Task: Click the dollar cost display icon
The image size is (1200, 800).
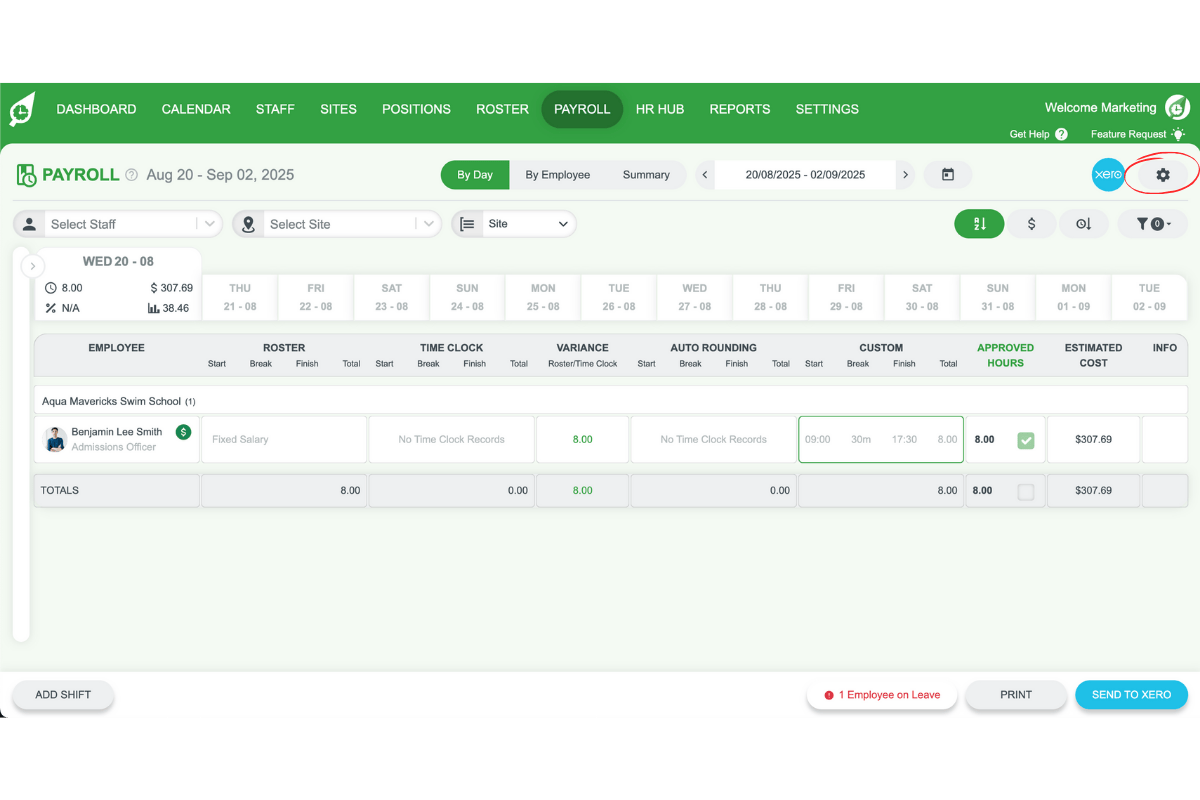Action: click(x=1031, y=223)
